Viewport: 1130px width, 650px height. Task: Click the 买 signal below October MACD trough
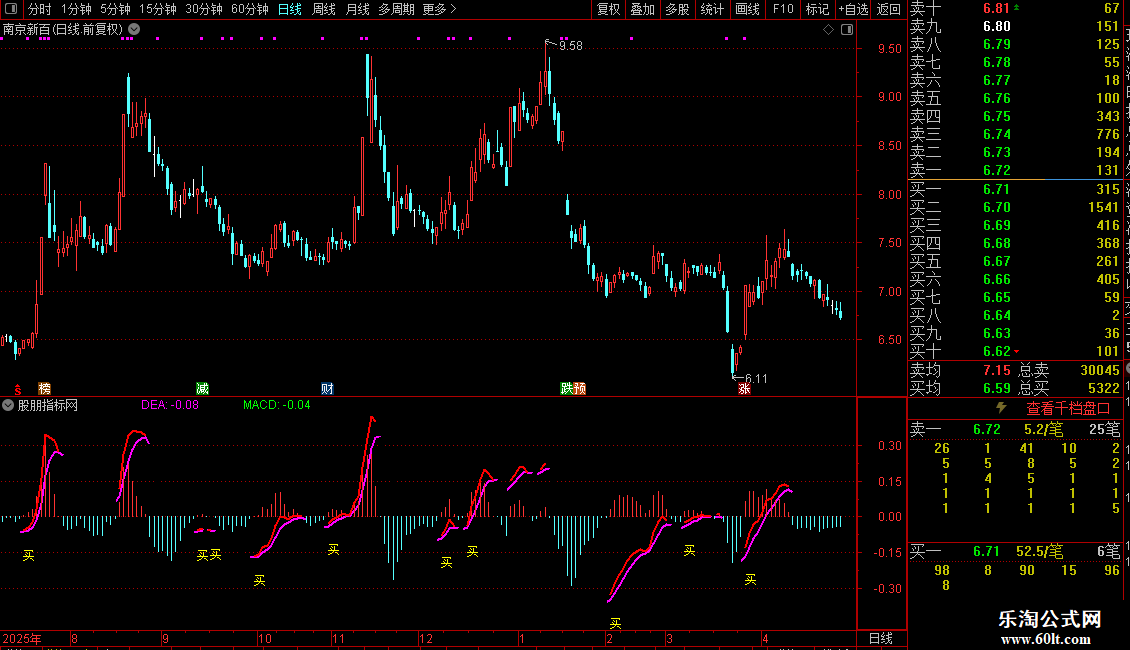pos(259,580)
